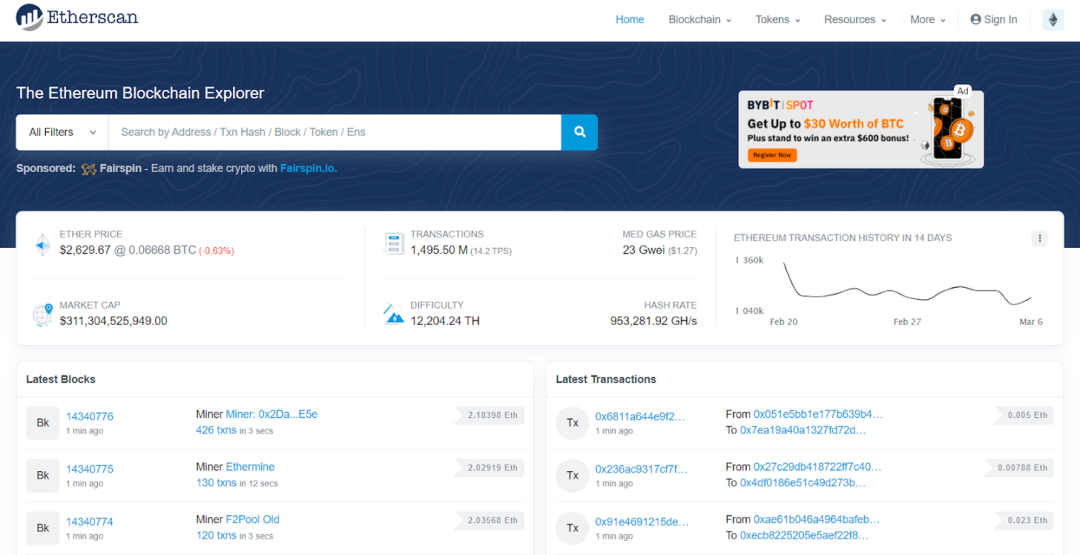Image resolution: width=1080 pixels, height=555 pixels.
Task: Open the All Filters dropdown
Action: 62,132
